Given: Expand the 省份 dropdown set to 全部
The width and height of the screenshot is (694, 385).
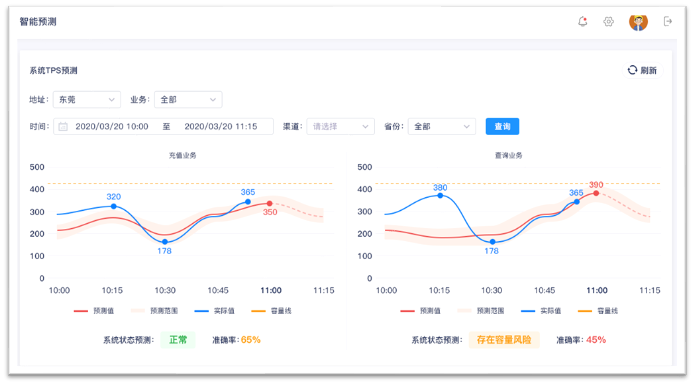Looking at the screenshot, I should (x=442, y=127).
